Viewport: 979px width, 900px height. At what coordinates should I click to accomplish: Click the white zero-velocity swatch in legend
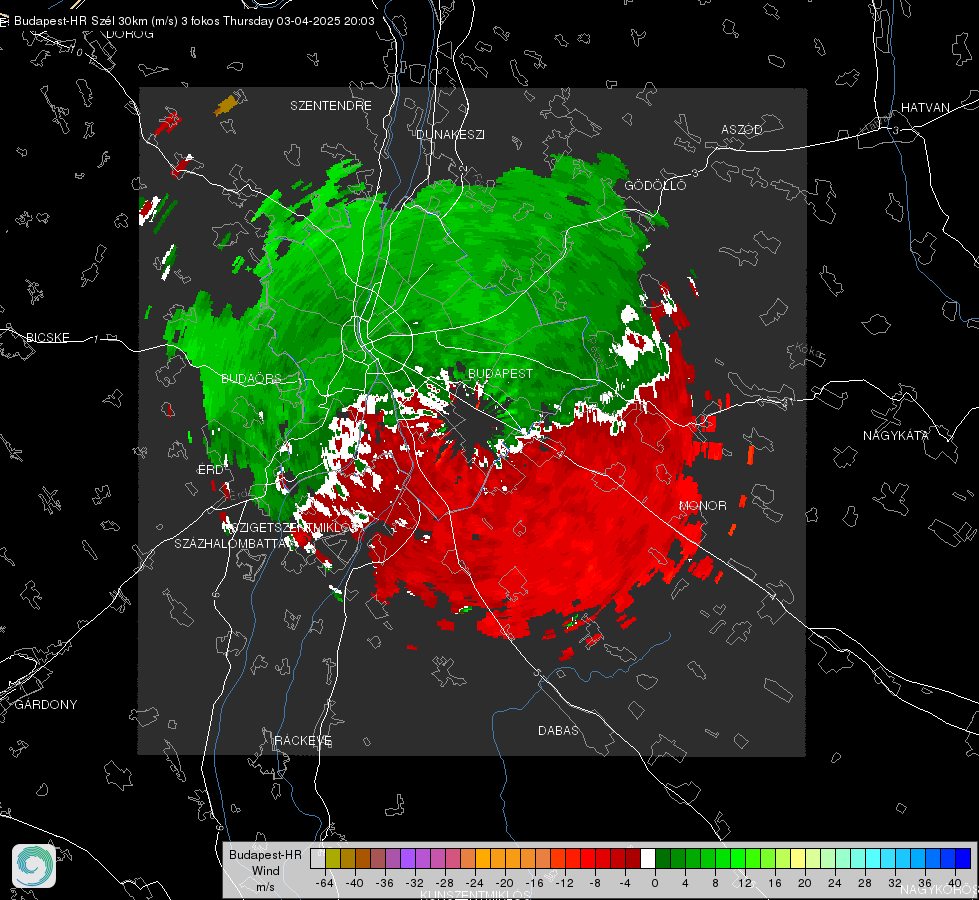pos(648,858)
